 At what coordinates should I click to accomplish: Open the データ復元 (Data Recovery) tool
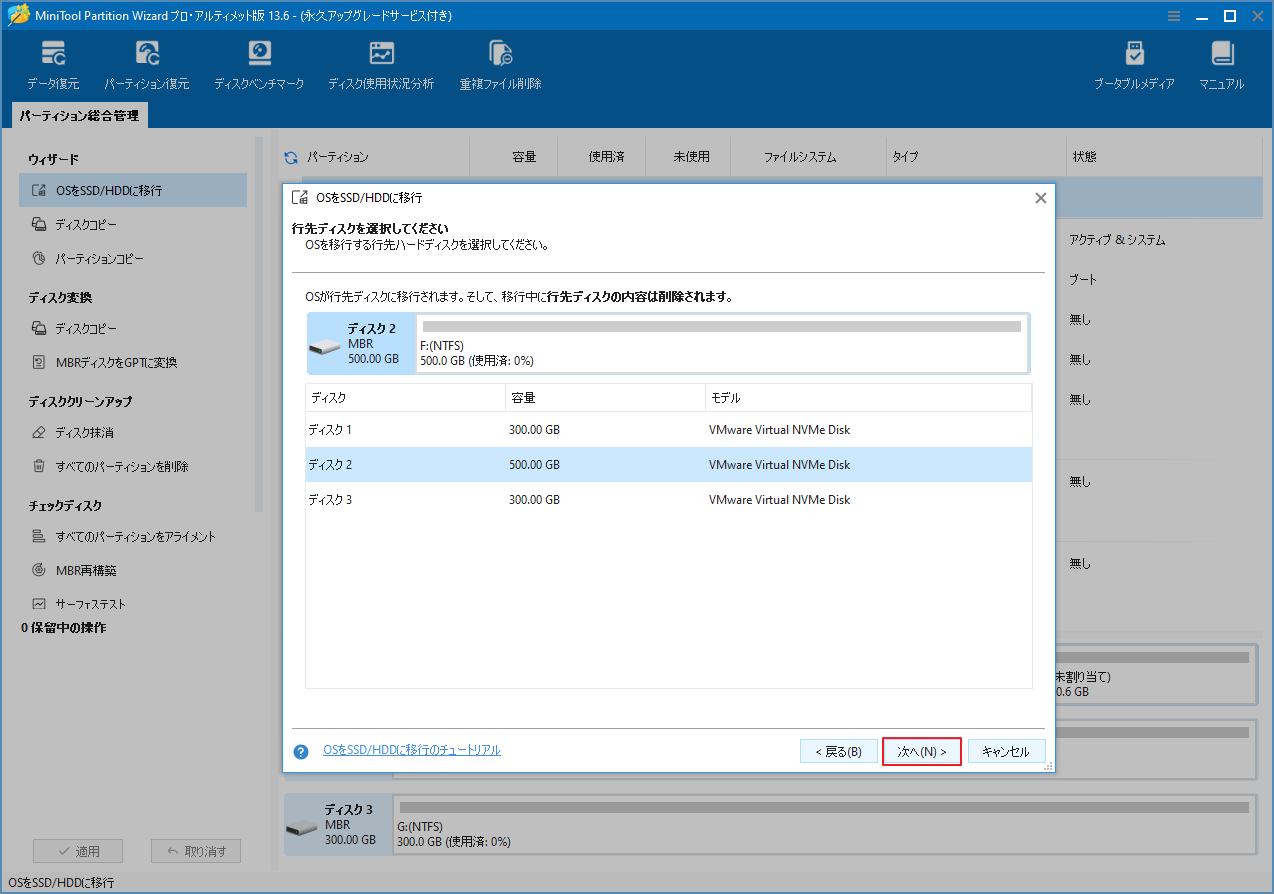click(x=53, y=62)
